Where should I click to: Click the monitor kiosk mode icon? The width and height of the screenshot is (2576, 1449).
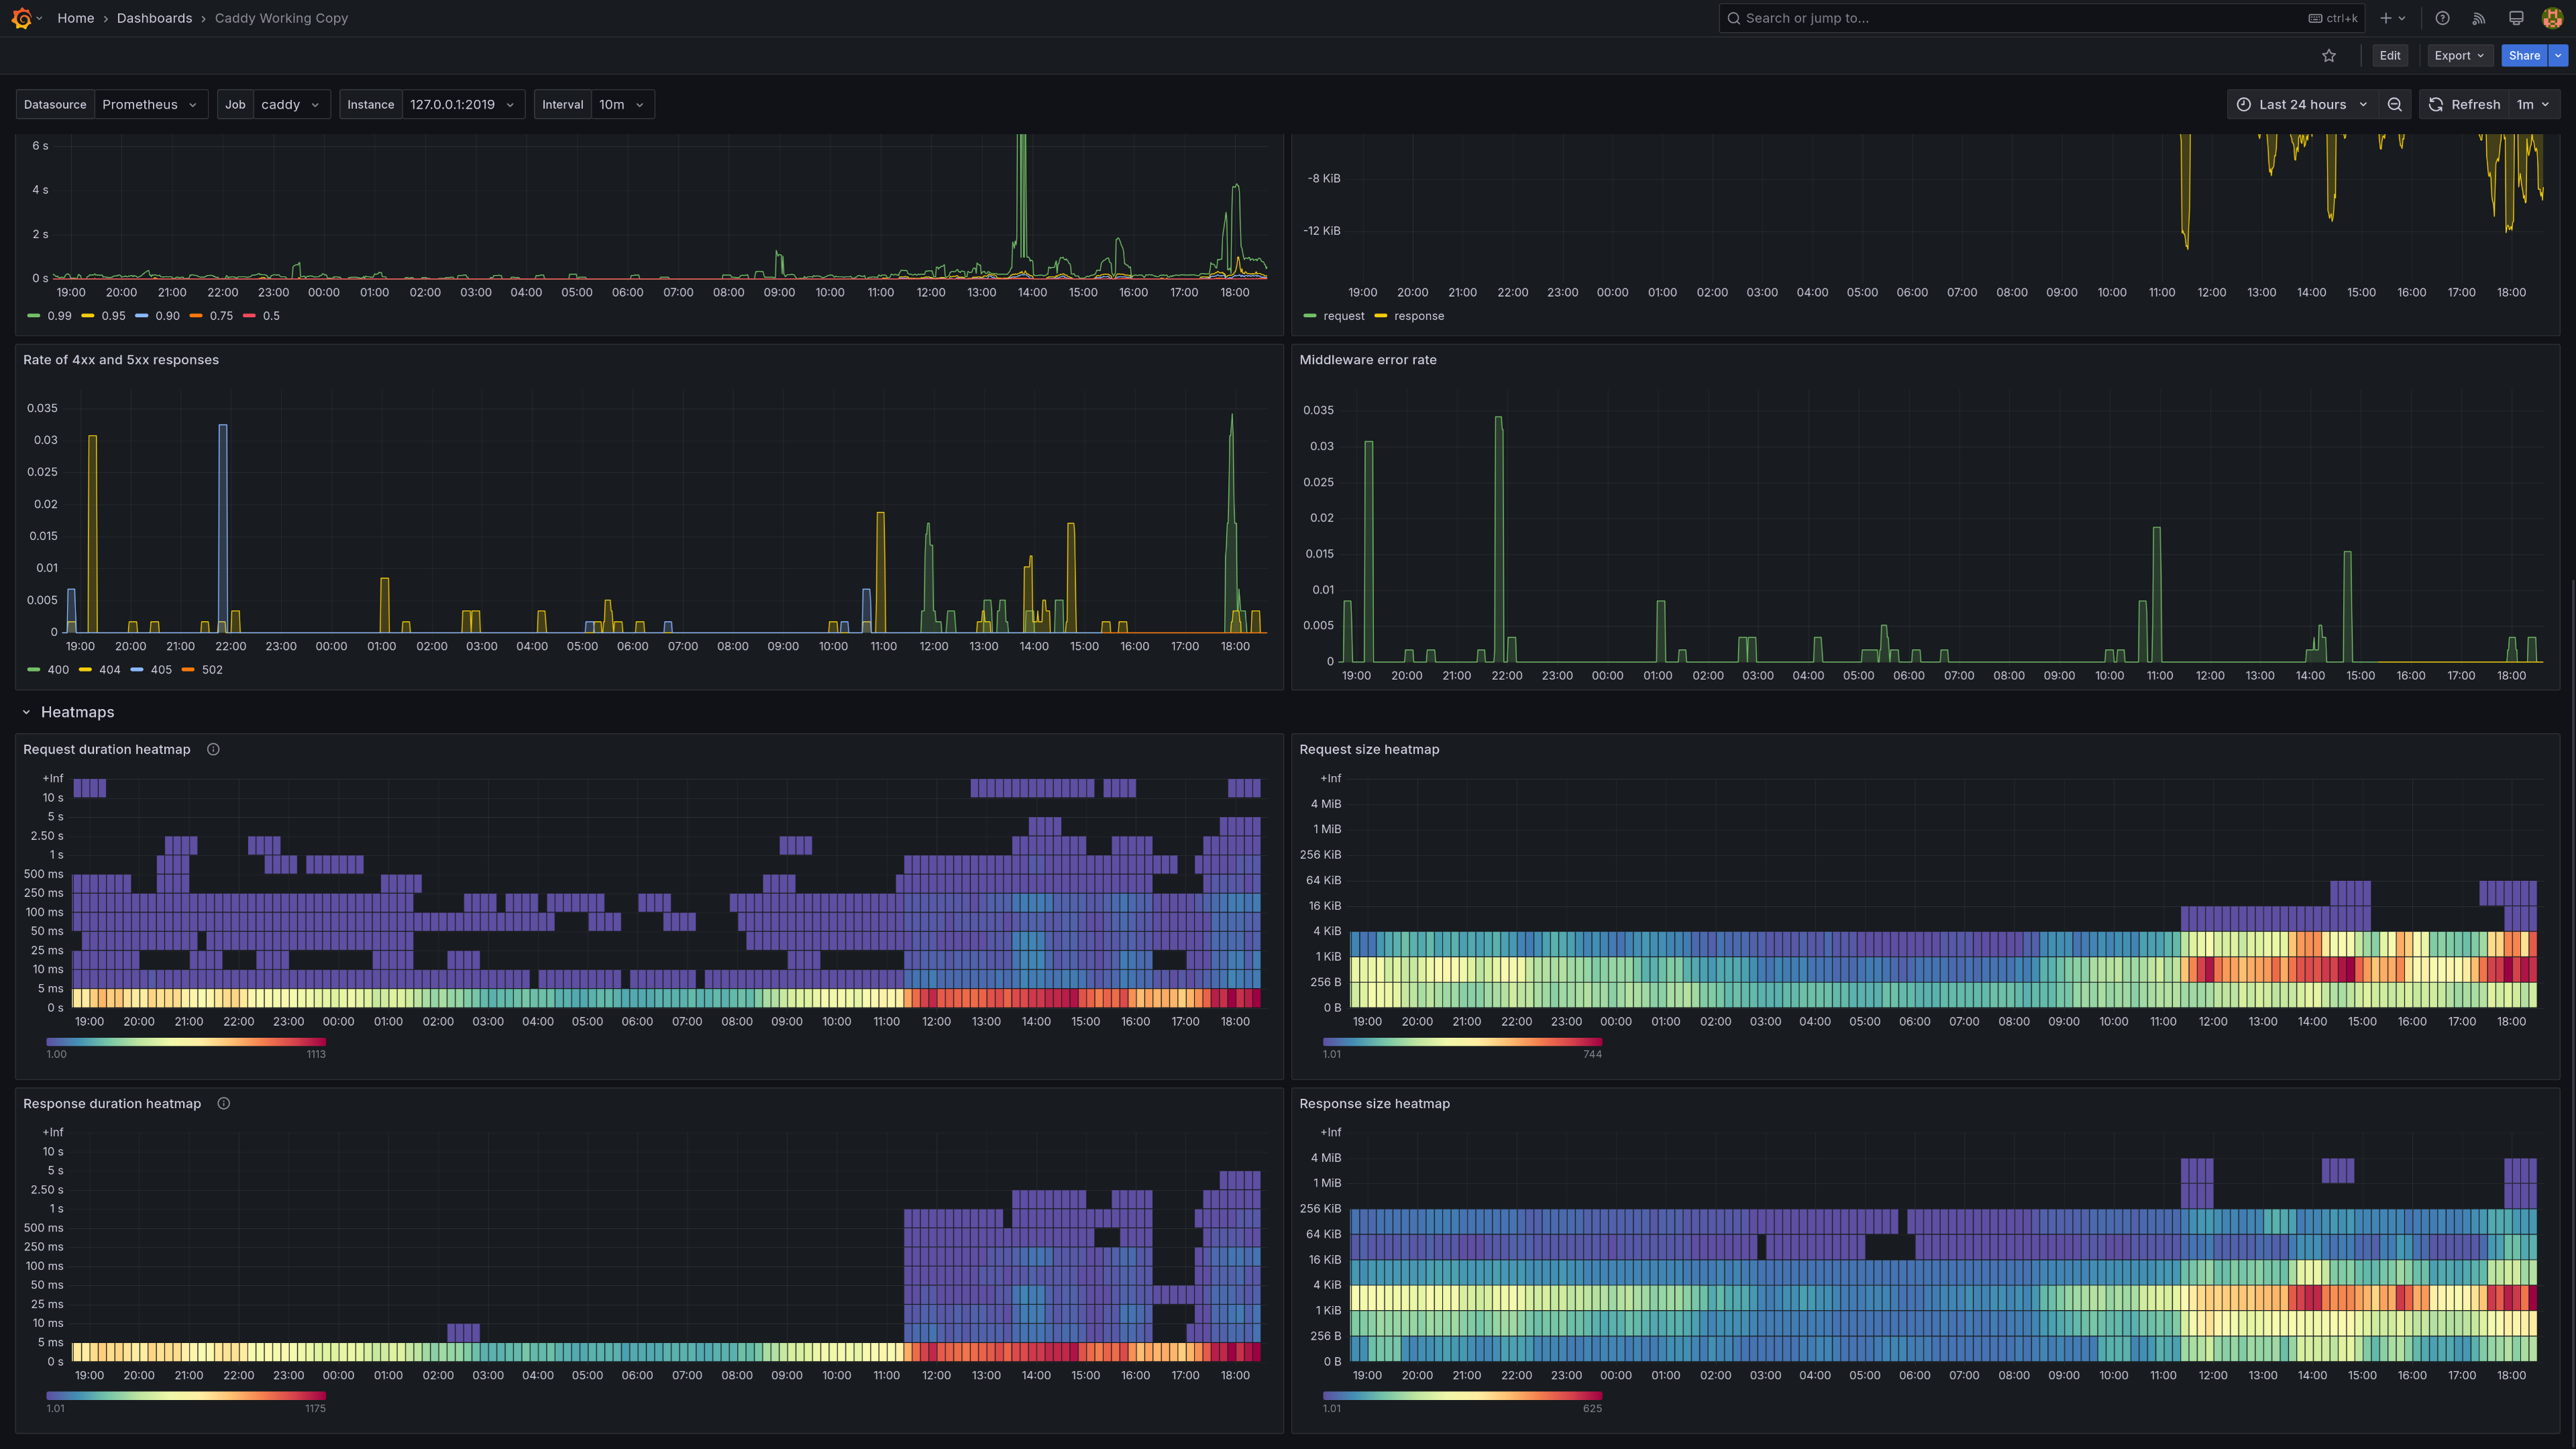2516,18
